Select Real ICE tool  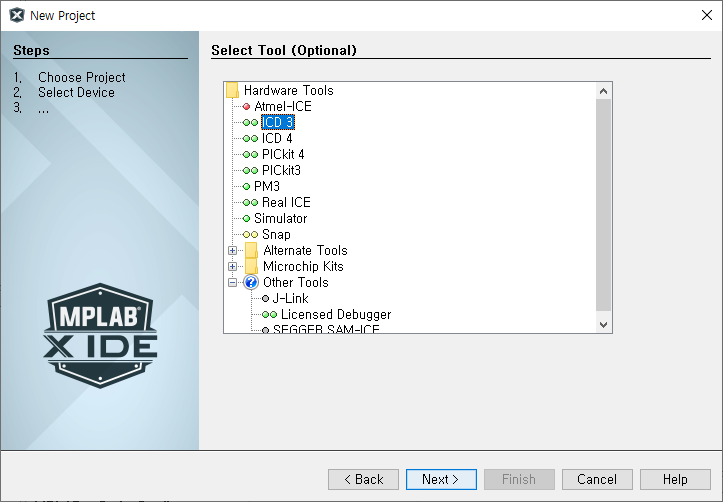[286, 202]
